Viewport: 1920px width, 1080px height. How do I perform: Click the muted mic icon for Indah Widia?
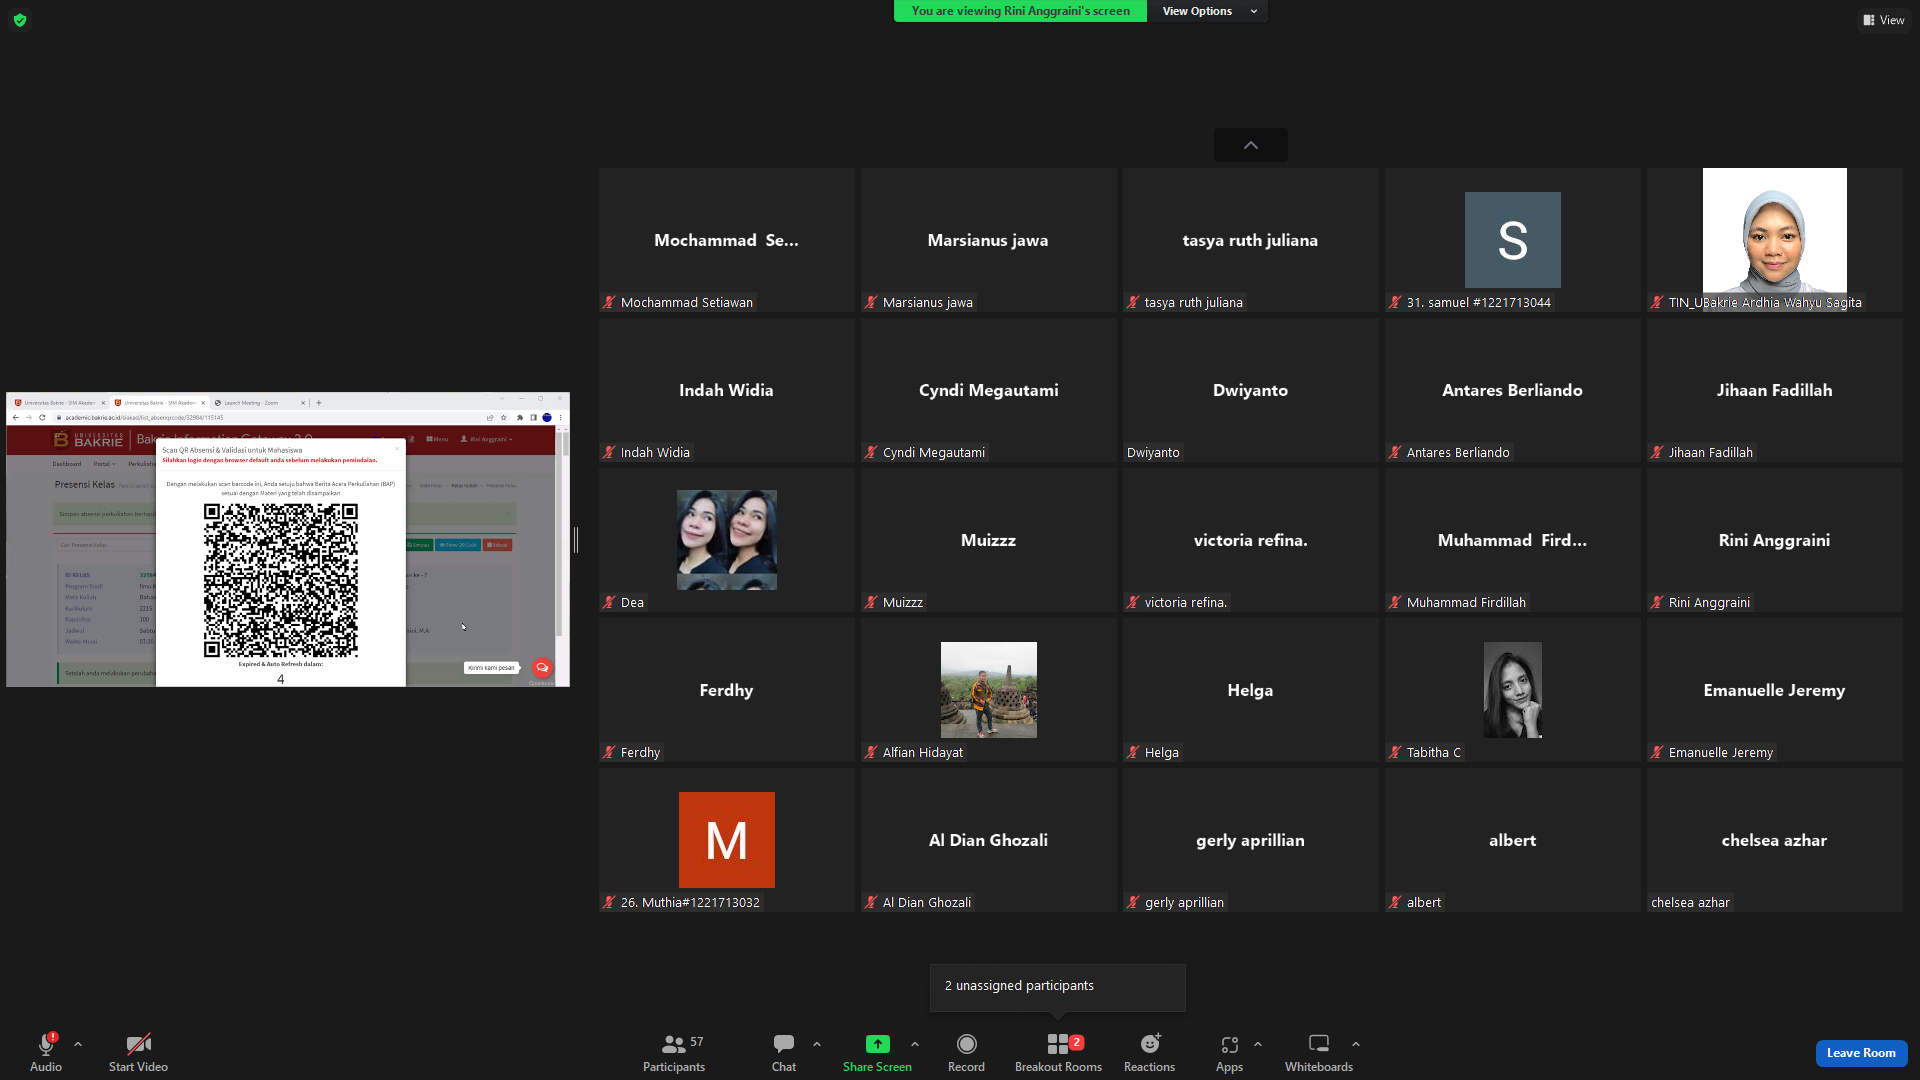(x=609, y=452)
